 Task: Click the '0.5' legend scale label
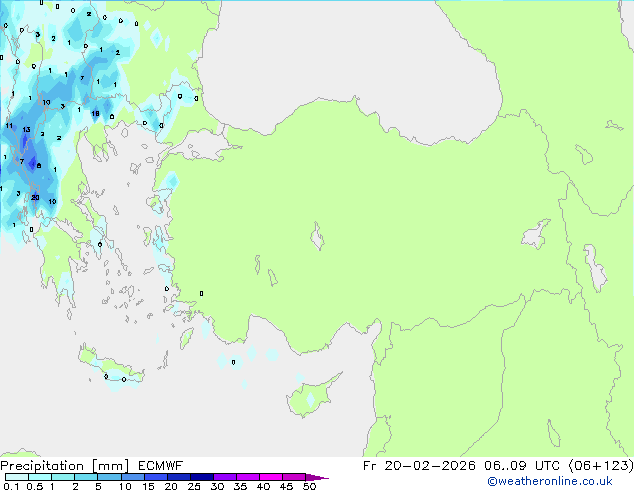(x=34, y=486)
